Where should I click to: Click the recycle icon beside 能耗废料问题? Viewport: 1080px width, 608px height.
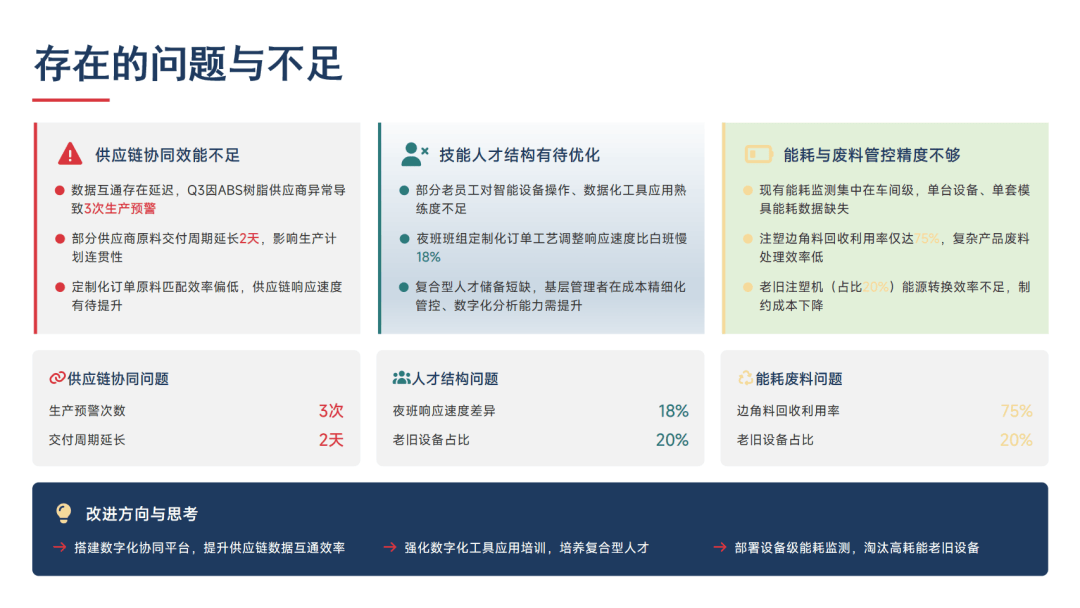[x=745, y=378]
